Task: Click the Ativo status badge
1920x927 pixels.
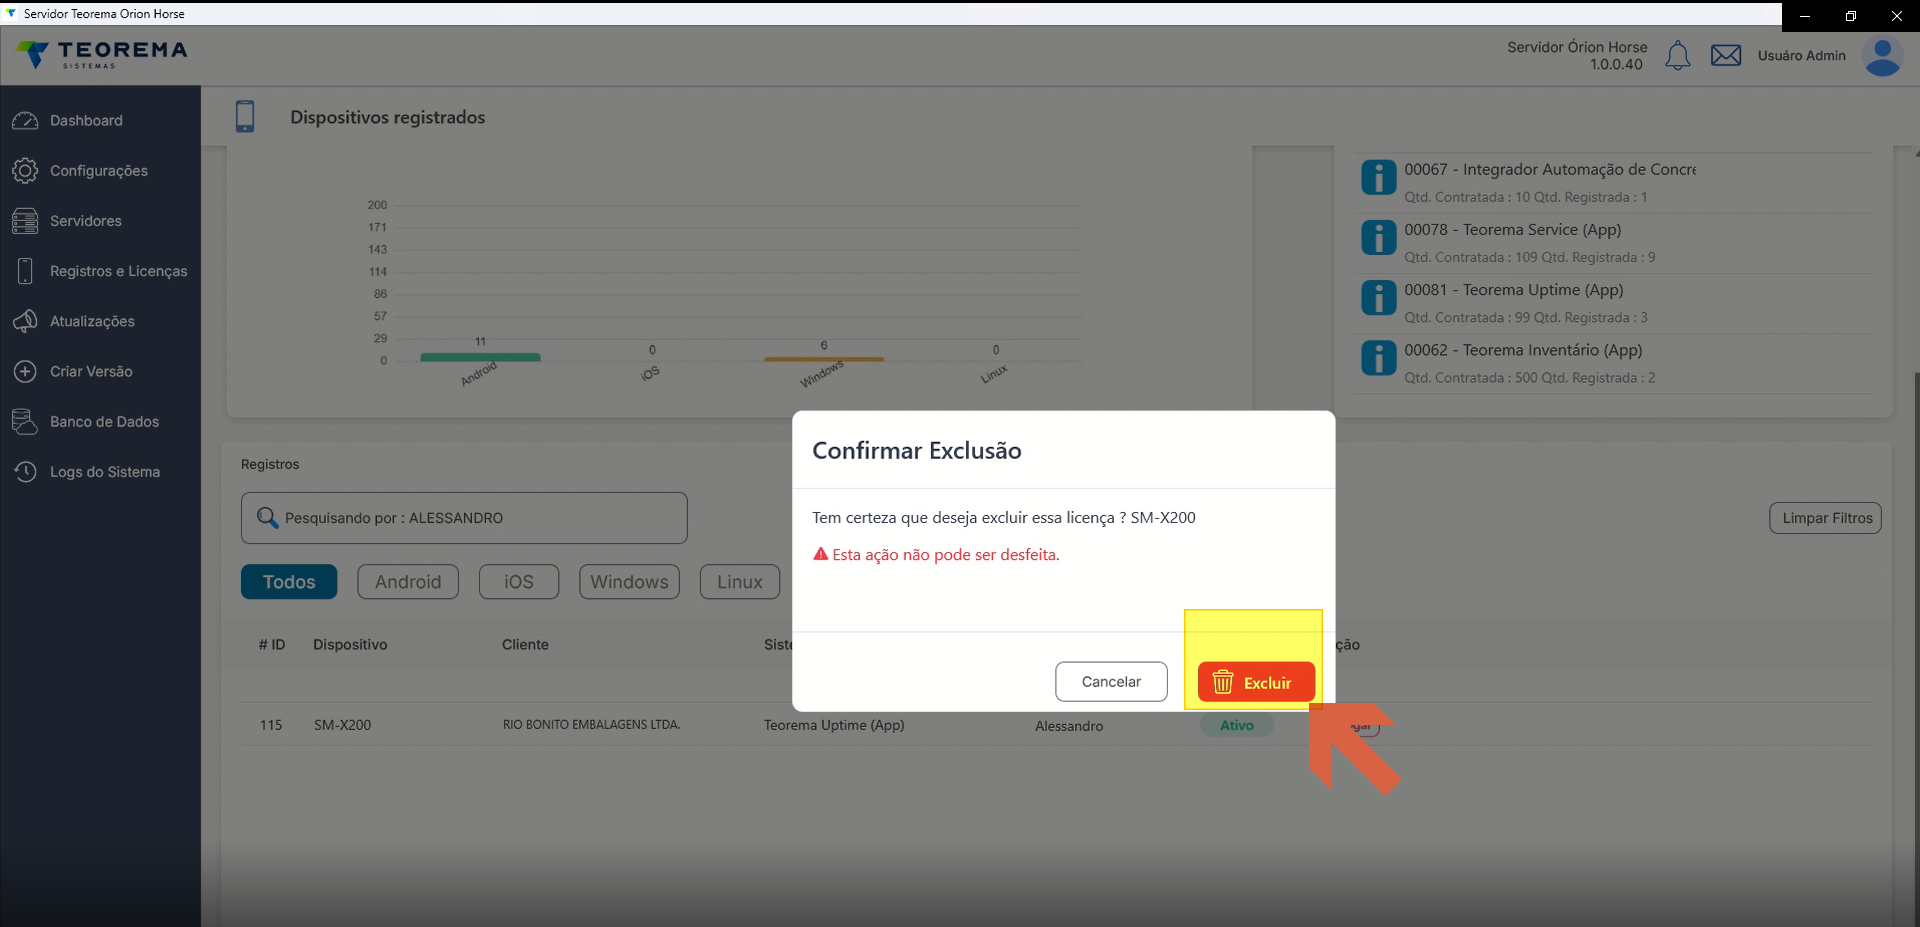Action: (1237, 725)
